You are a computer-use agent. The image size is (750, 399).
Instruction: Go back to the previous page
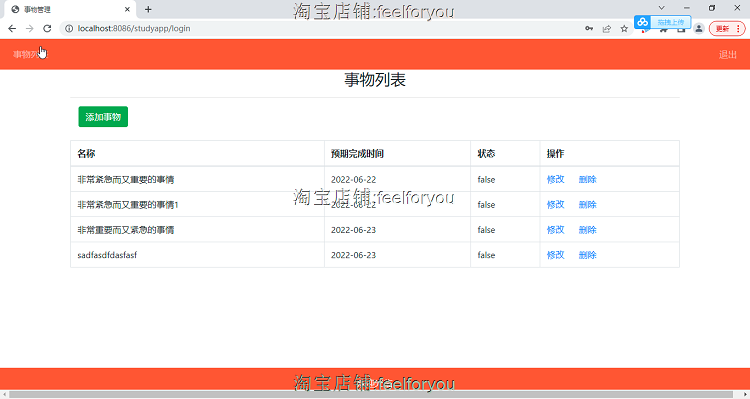click(12, 29)
